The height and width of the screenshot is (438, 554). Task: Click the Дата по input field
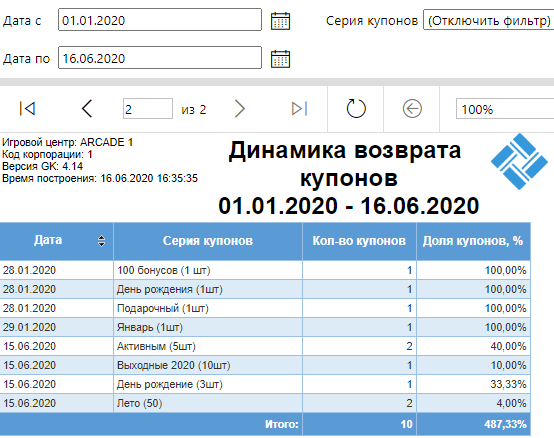point(160,58)
